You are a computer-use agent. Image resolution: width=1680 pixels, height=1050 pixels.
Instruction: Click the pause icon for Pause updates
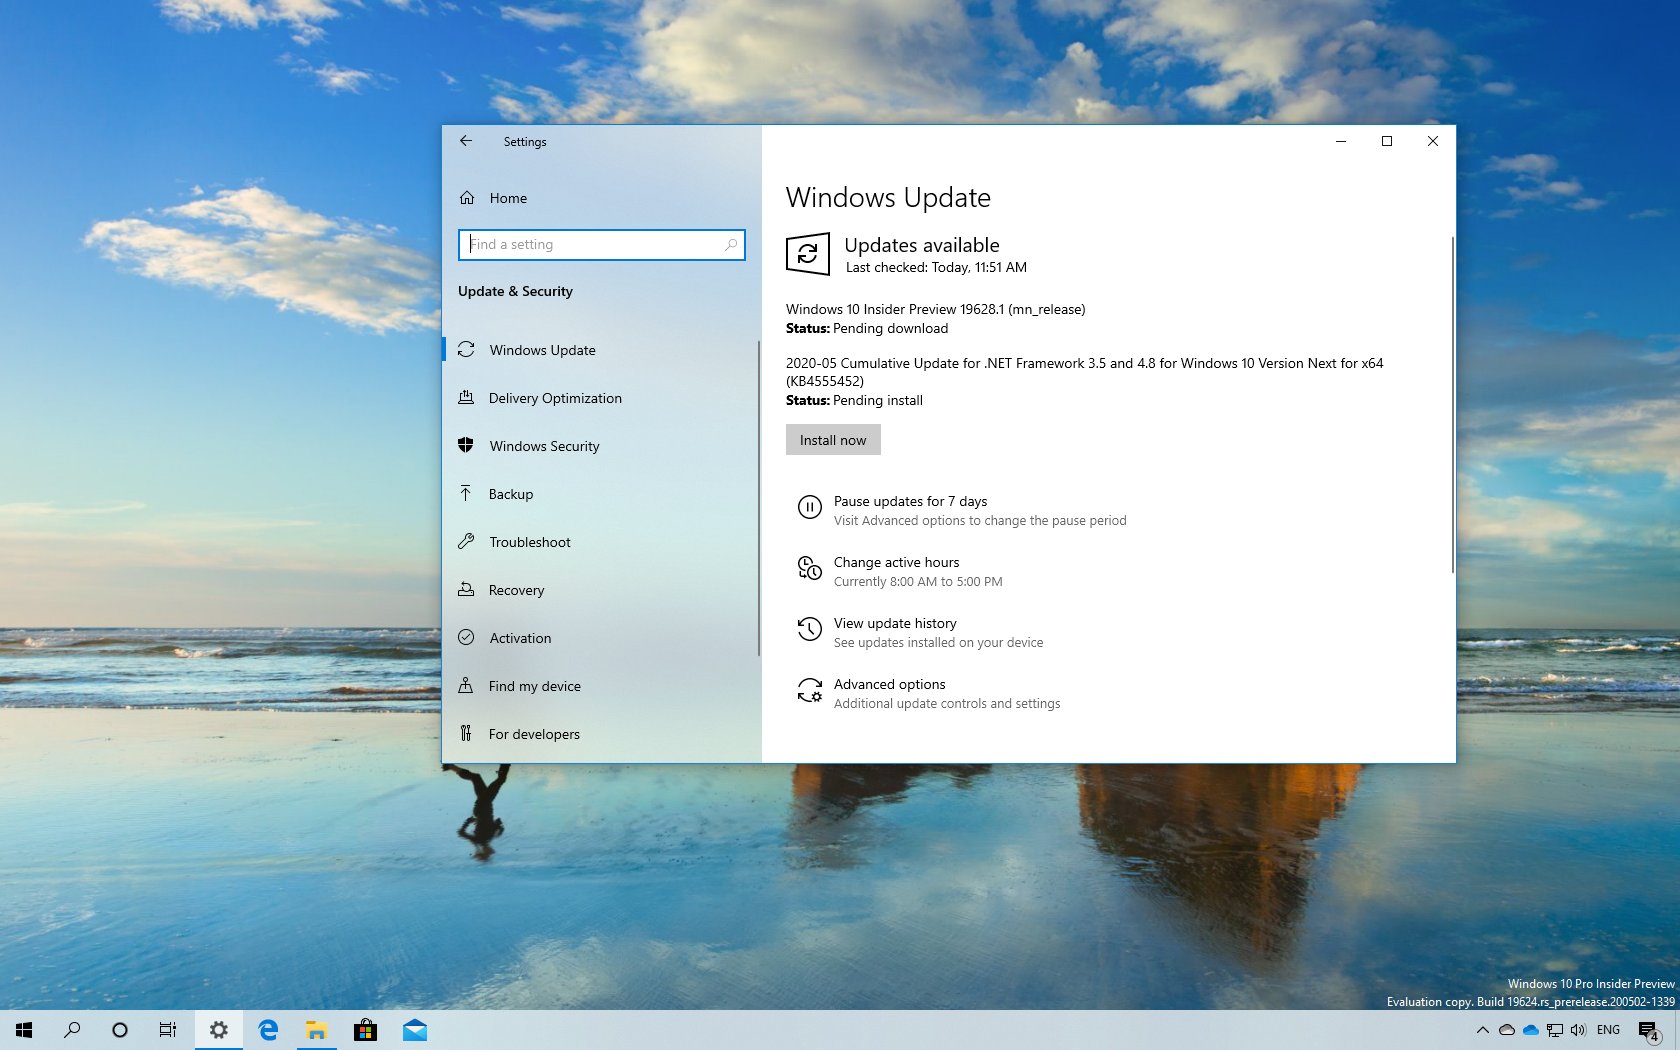809,507
